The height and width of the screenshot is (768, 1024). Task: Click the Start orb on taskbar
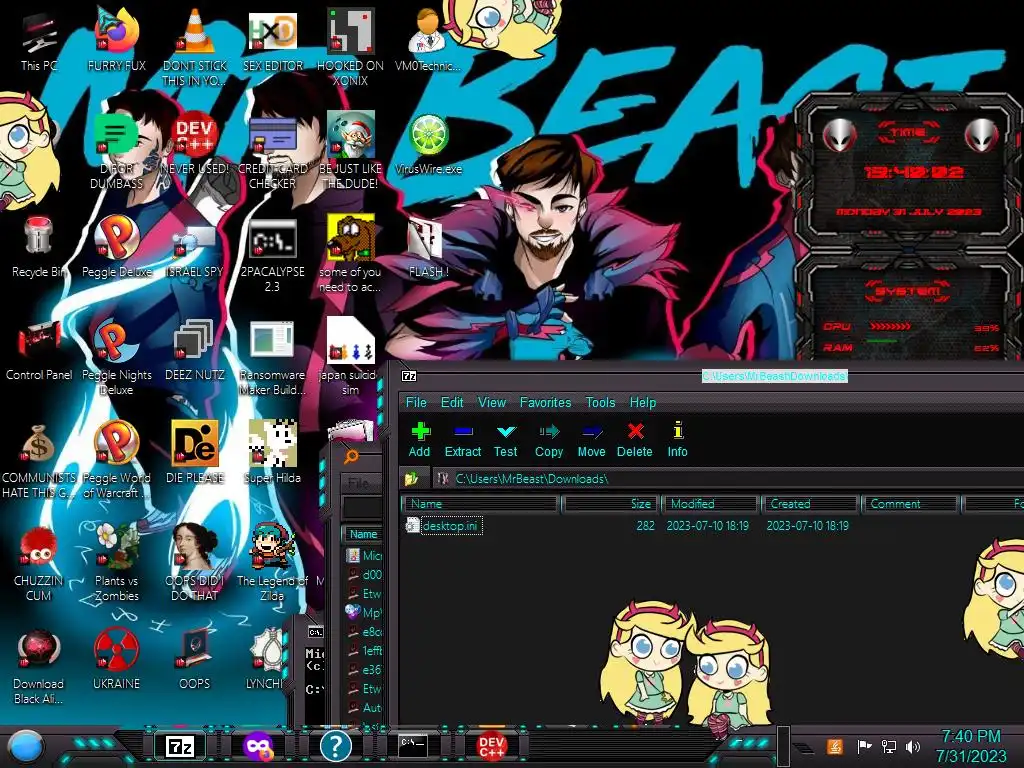point(26,746)
